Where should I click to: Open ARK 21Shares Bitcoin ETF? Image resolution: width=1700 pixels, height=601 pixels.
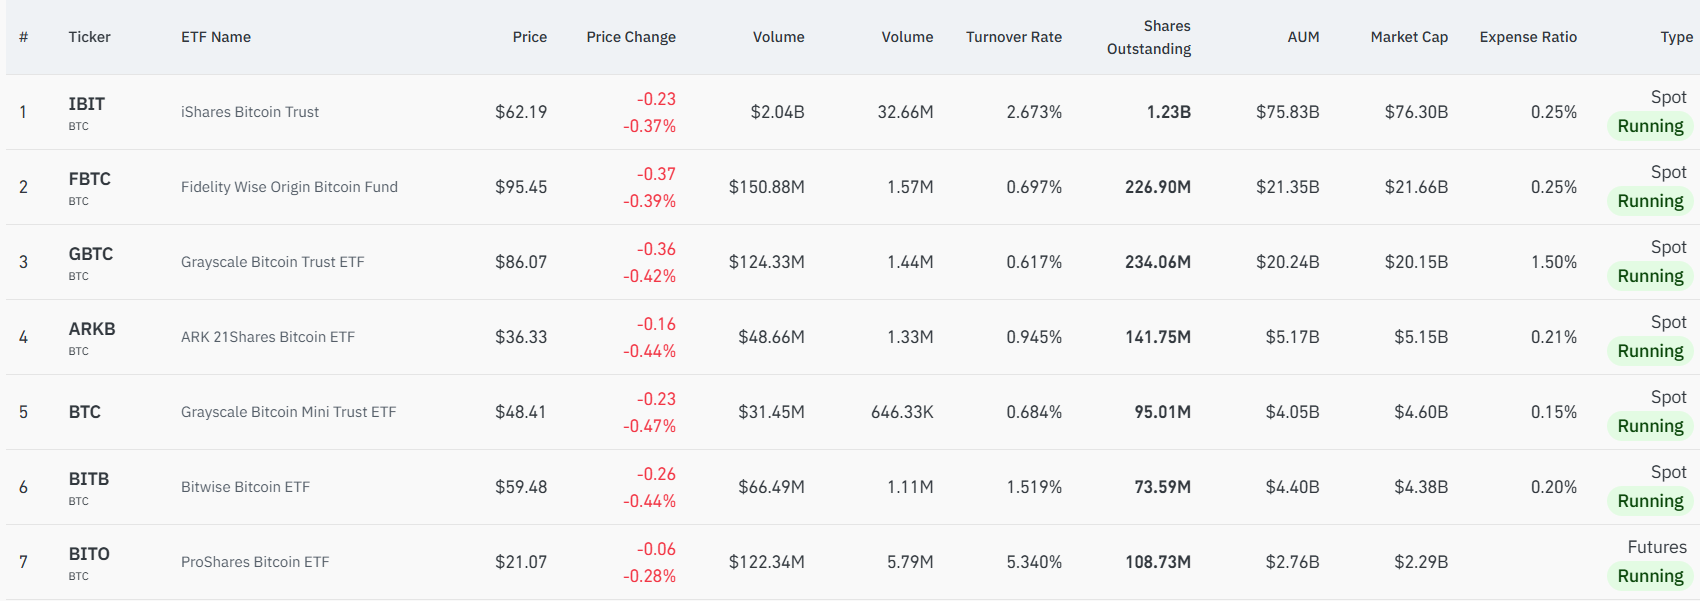268,337
